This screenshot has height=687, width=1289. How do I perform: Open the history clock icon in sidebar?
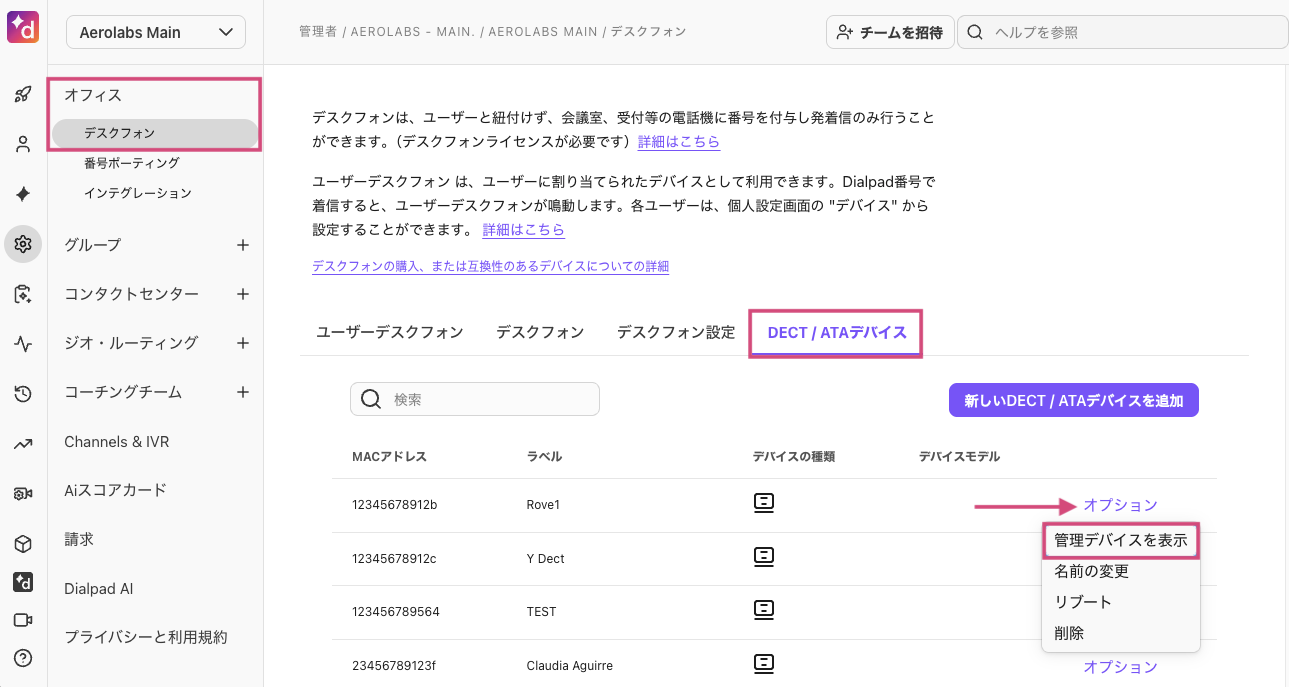(x=23, y=394)
